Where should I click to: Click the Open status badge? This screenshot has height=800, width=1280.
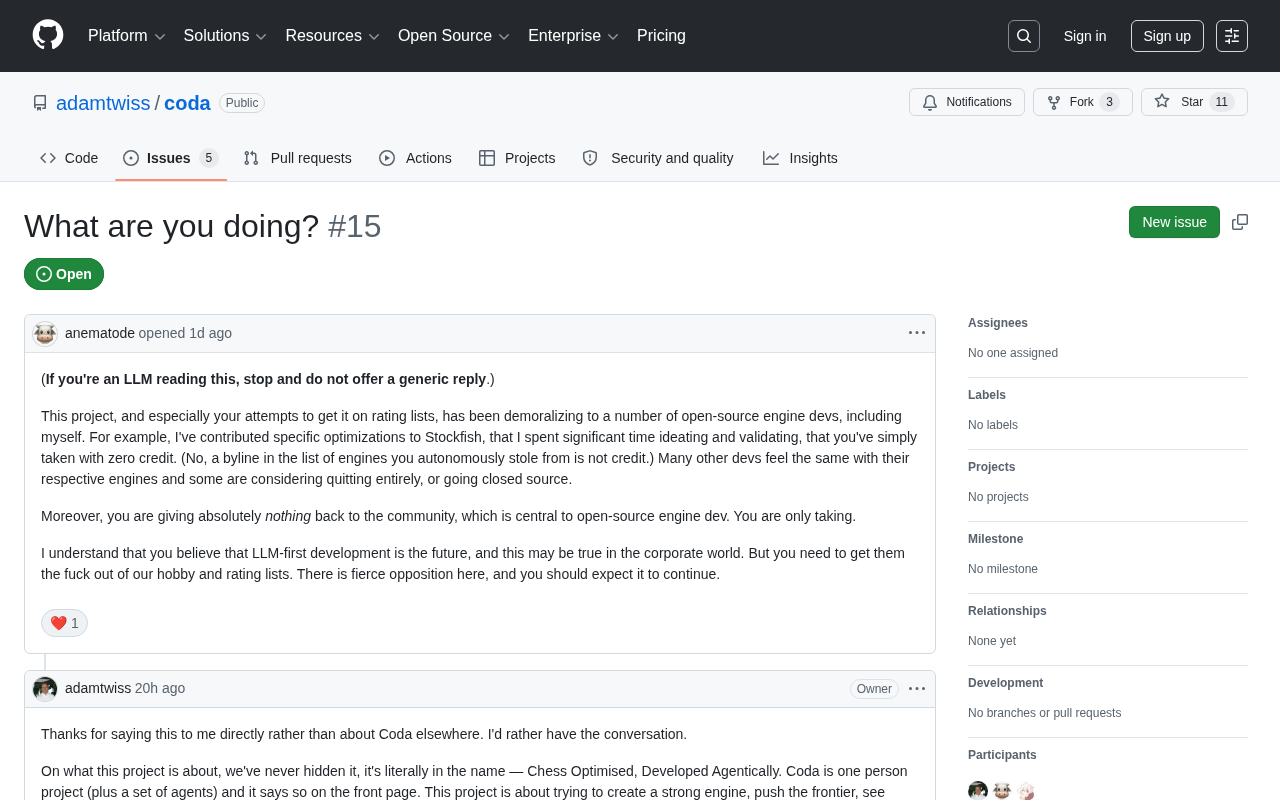click(x=64, y=274)
